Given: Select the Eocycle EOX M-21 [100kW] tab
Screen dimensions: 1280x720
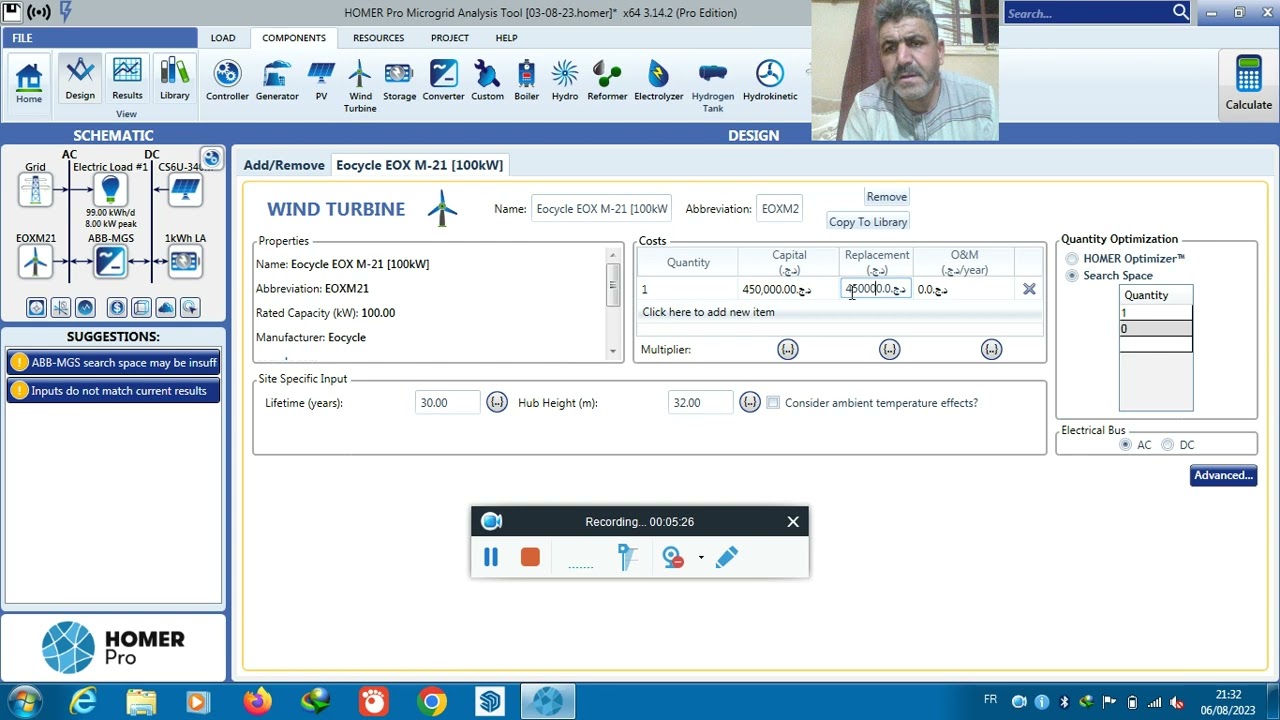Looking at the screenshot, I should [x=420, y=165].
